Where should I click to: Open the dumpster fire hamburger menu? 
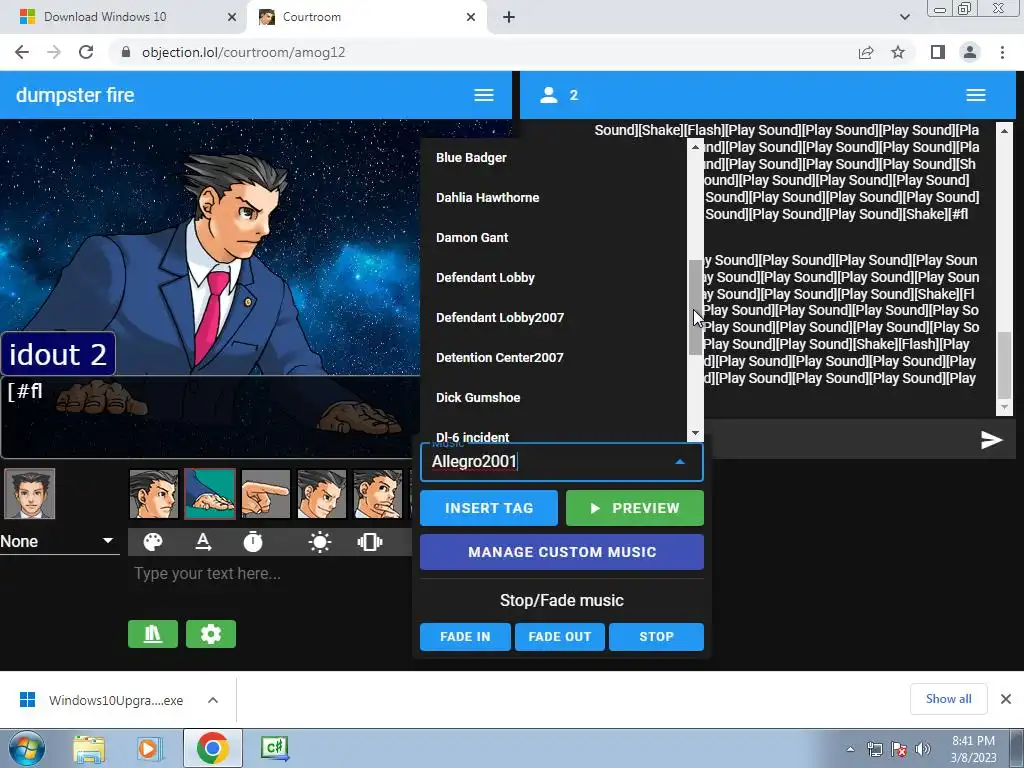click(x=484, y=95)
